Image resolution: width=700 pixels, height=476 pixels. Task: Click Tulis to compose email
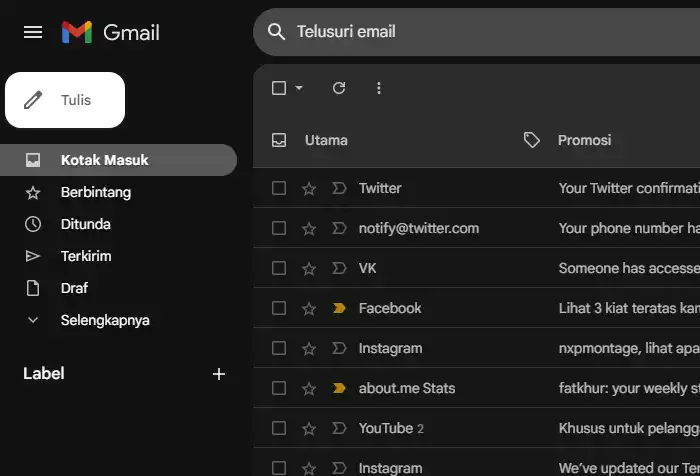click(65, 100)
